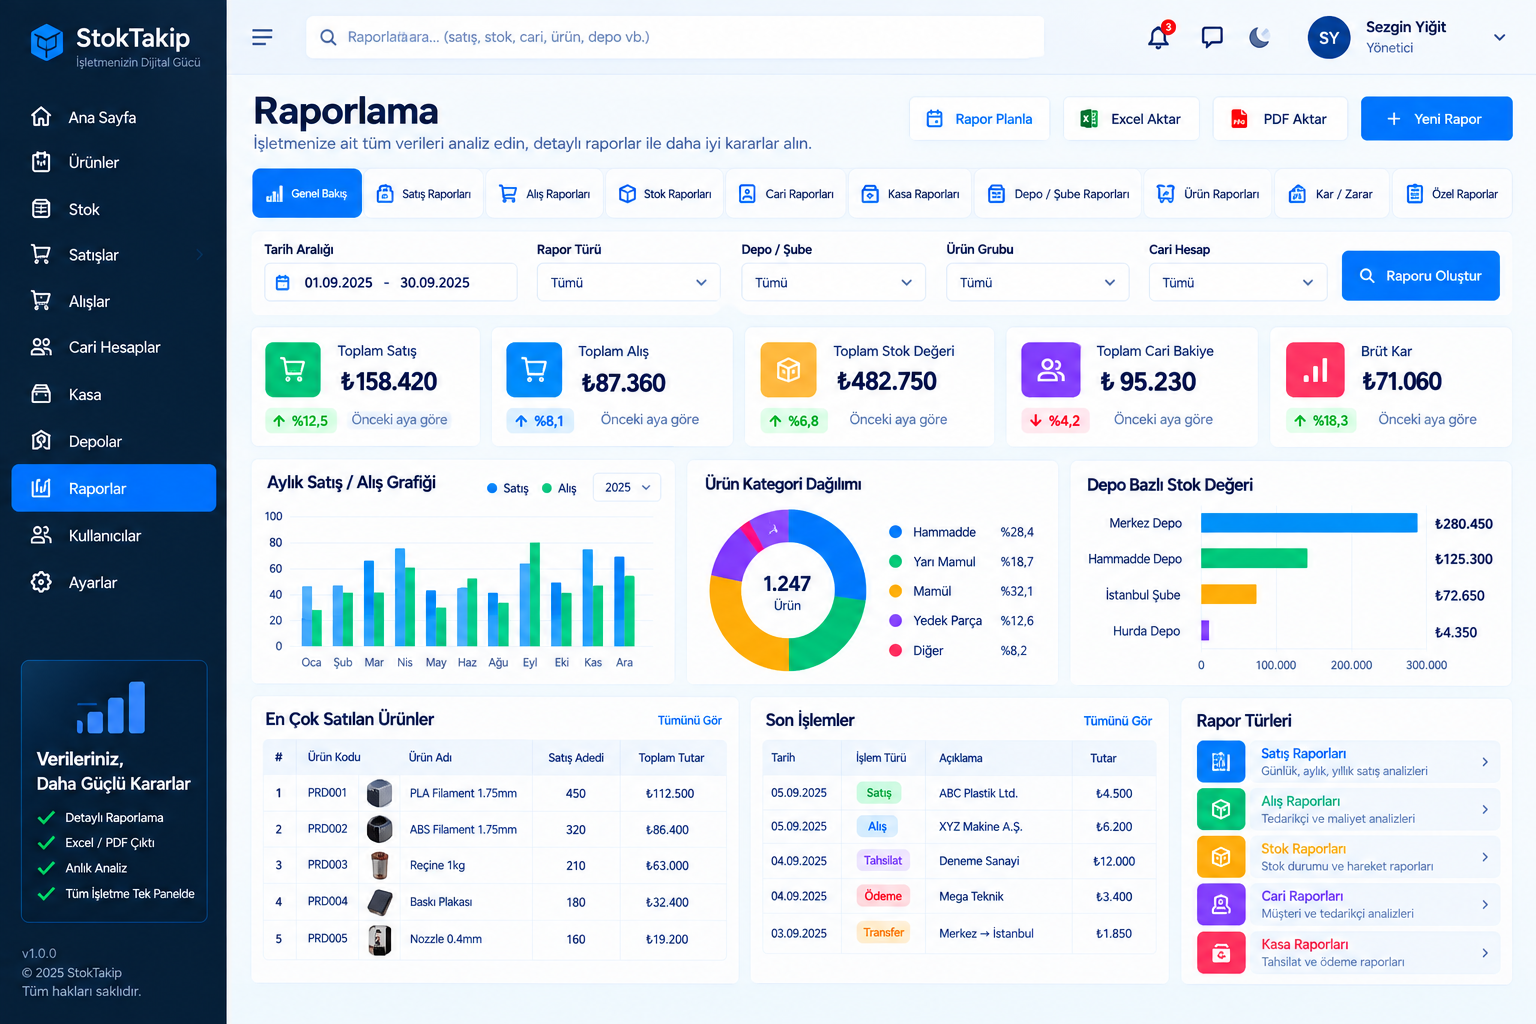Click the Merkez Depo blue bar
Viewport: 1536px width, 1024px height.
[1309, 523]
